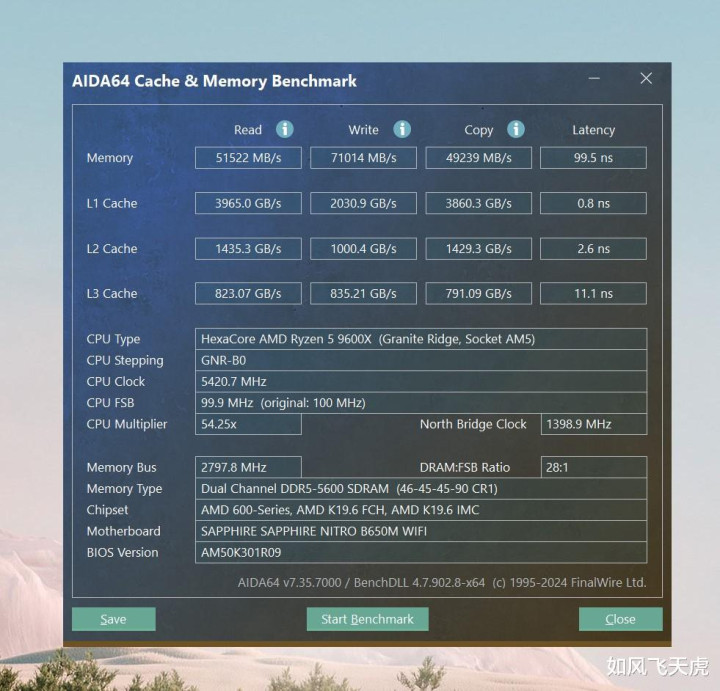Click the L2 Cache Write 1000.4 GB/s value
This screenshot has width=720, height=691.
coord(363,248)
